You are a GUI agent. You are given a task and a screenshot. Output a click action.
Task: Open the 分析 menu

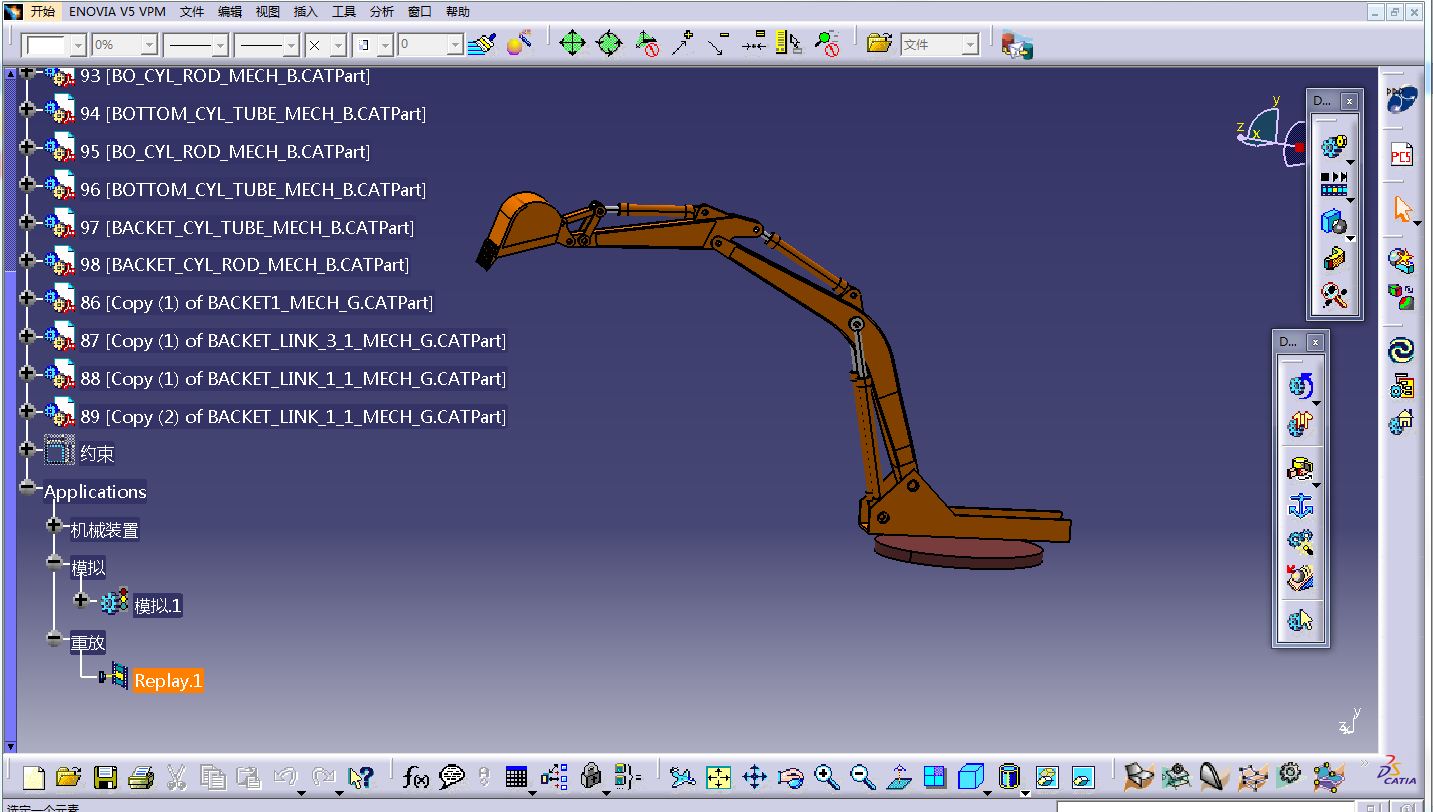382,12
